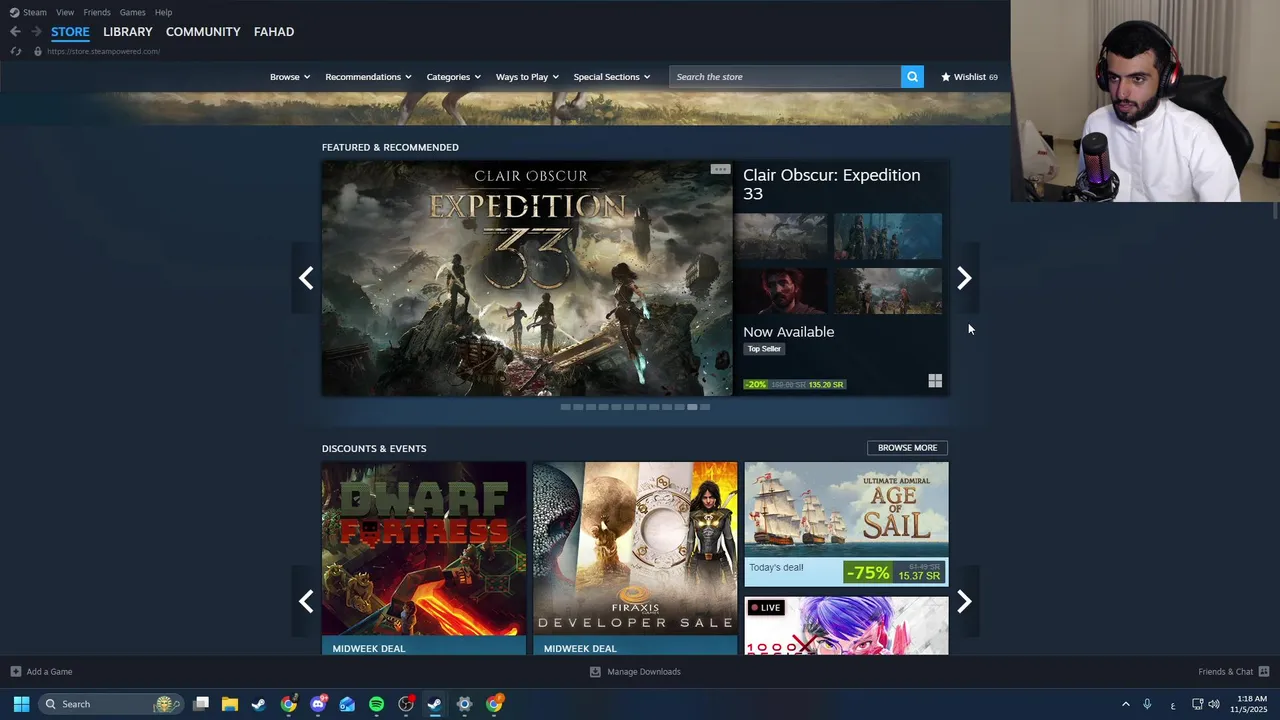The width and height of the screenshot is (1280, 720).
Task: Open Task View from the taskbar
Action: click(201, 704)
